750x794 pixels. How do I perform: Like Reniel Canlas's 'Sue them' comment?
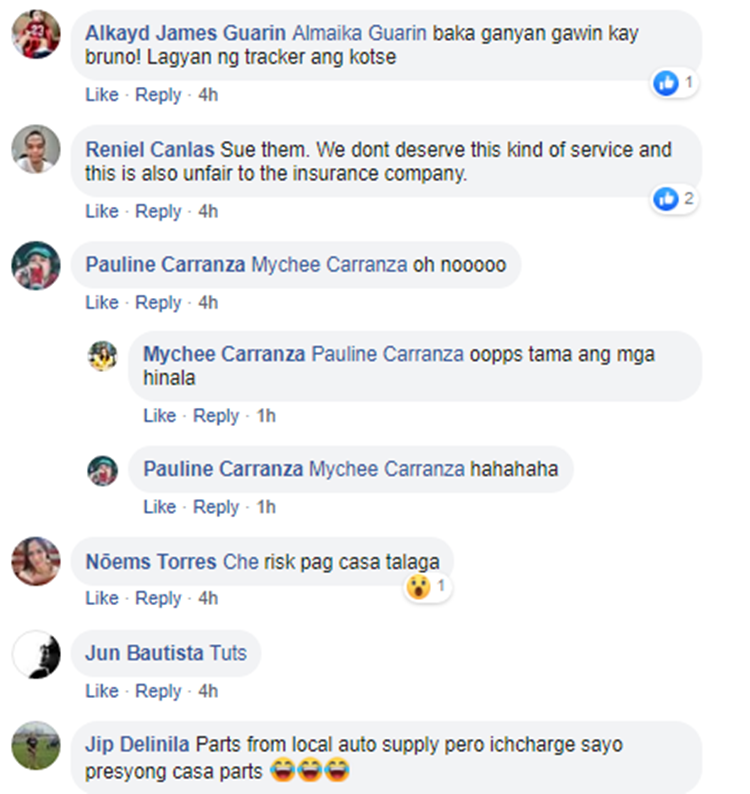click(x=102, y=211)
